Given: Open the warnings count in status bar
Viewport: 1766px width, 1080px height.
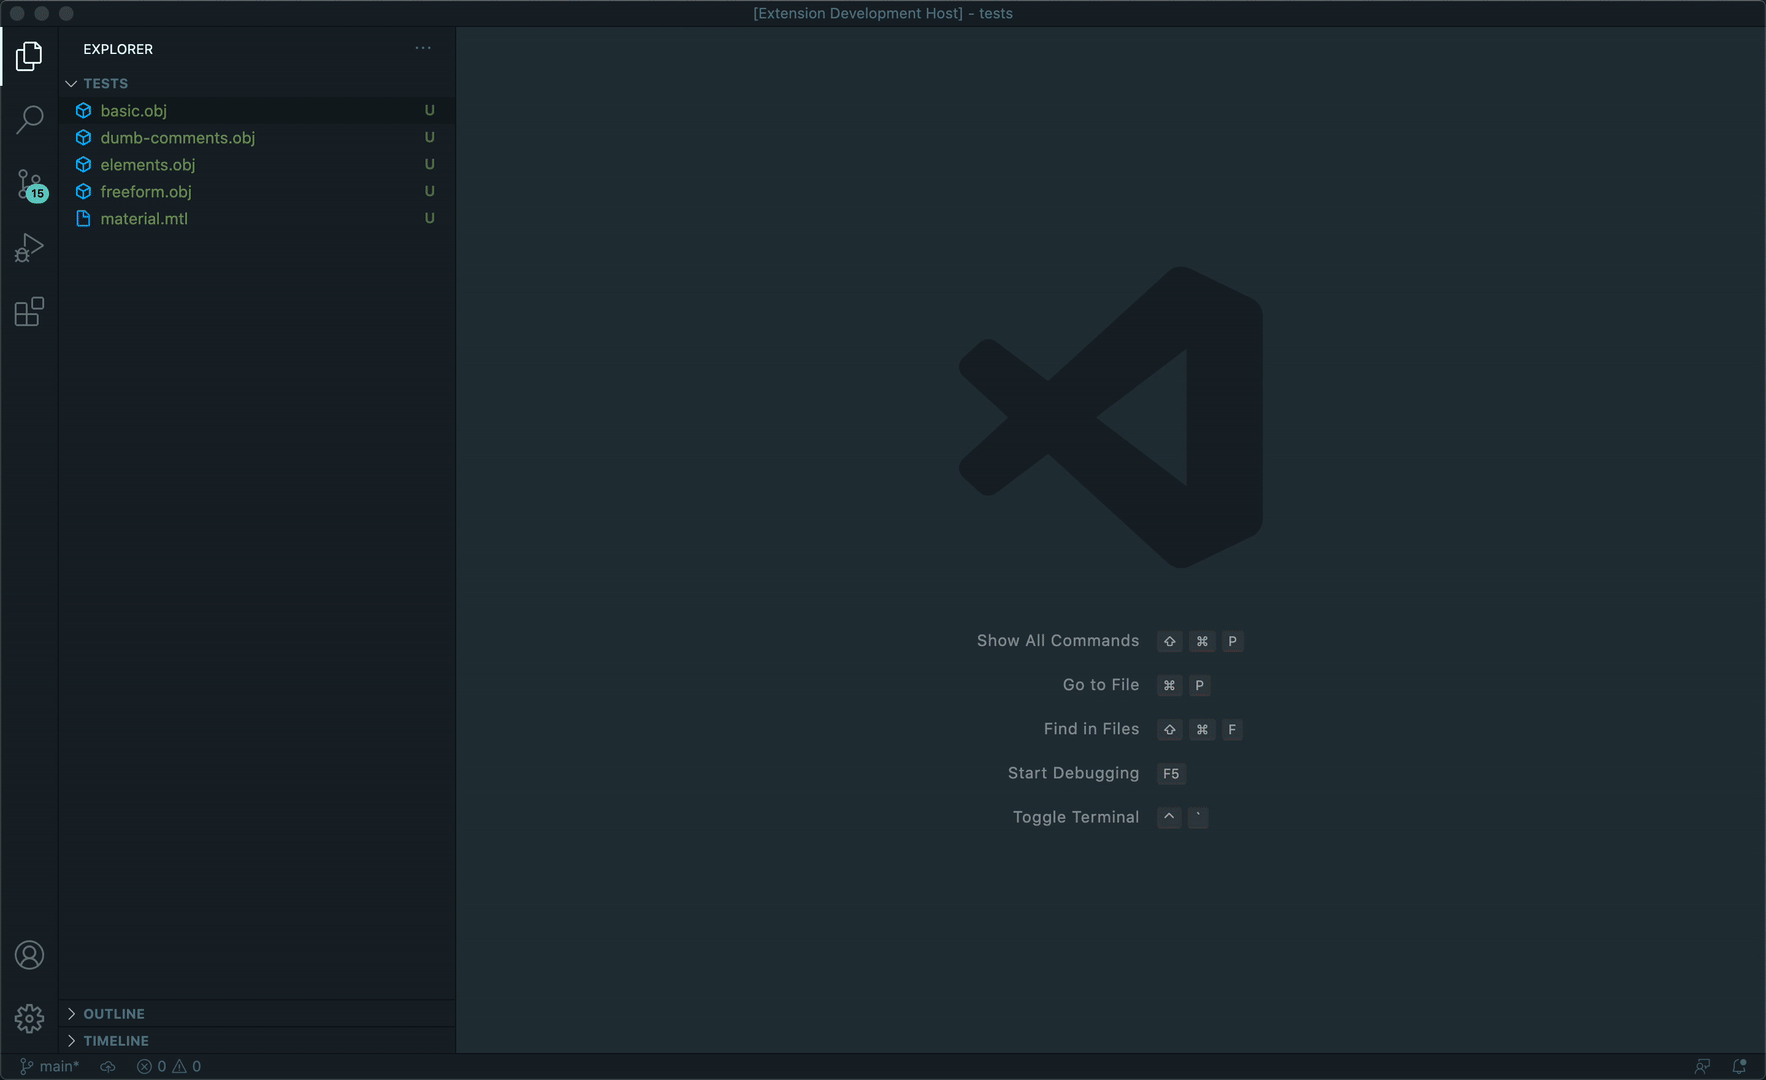Looking at the screenshot, I should tap(187, 1066).
